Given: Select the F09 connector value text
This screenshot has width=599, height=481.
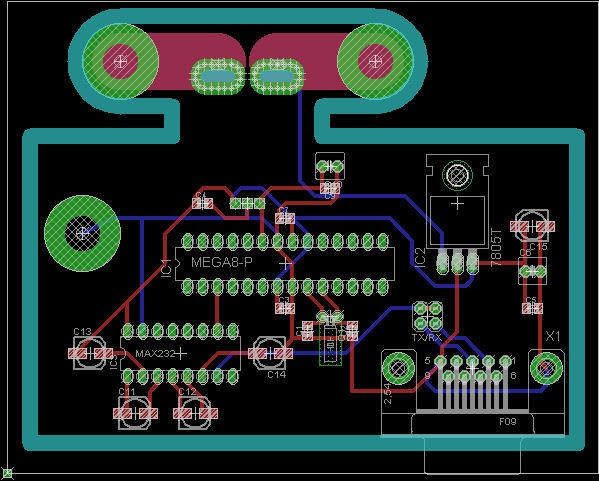Looking at the screenshot, I should [x=508, y=422].
